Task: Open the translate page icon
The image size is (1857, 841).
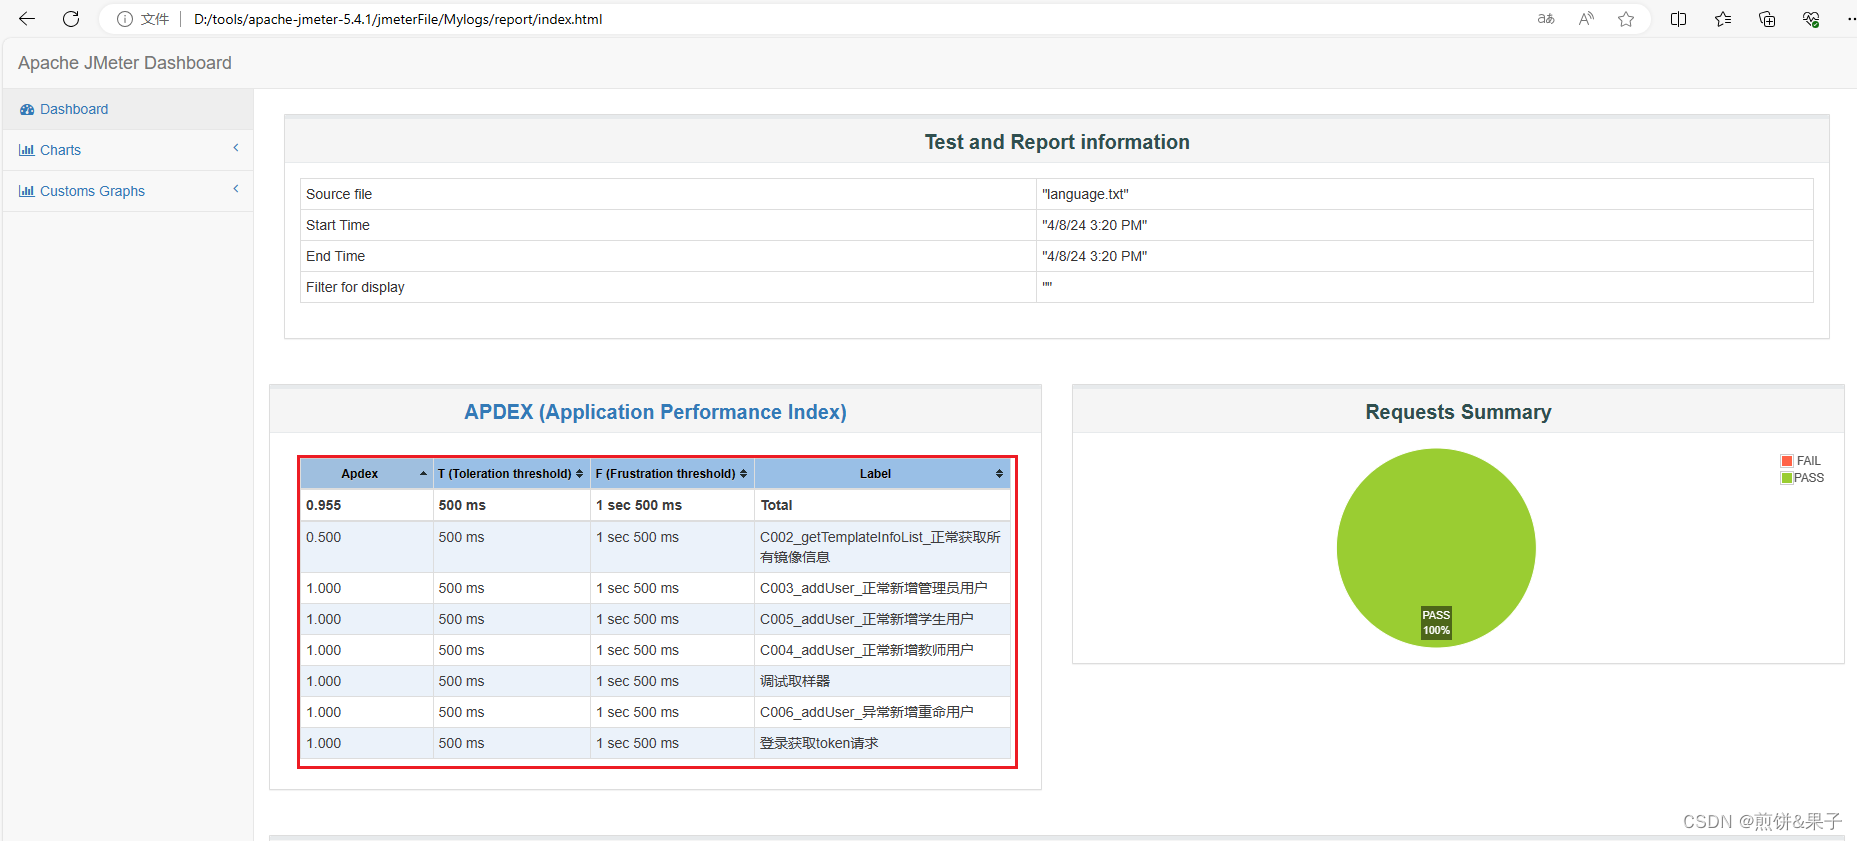Action: pos(1546,19)
